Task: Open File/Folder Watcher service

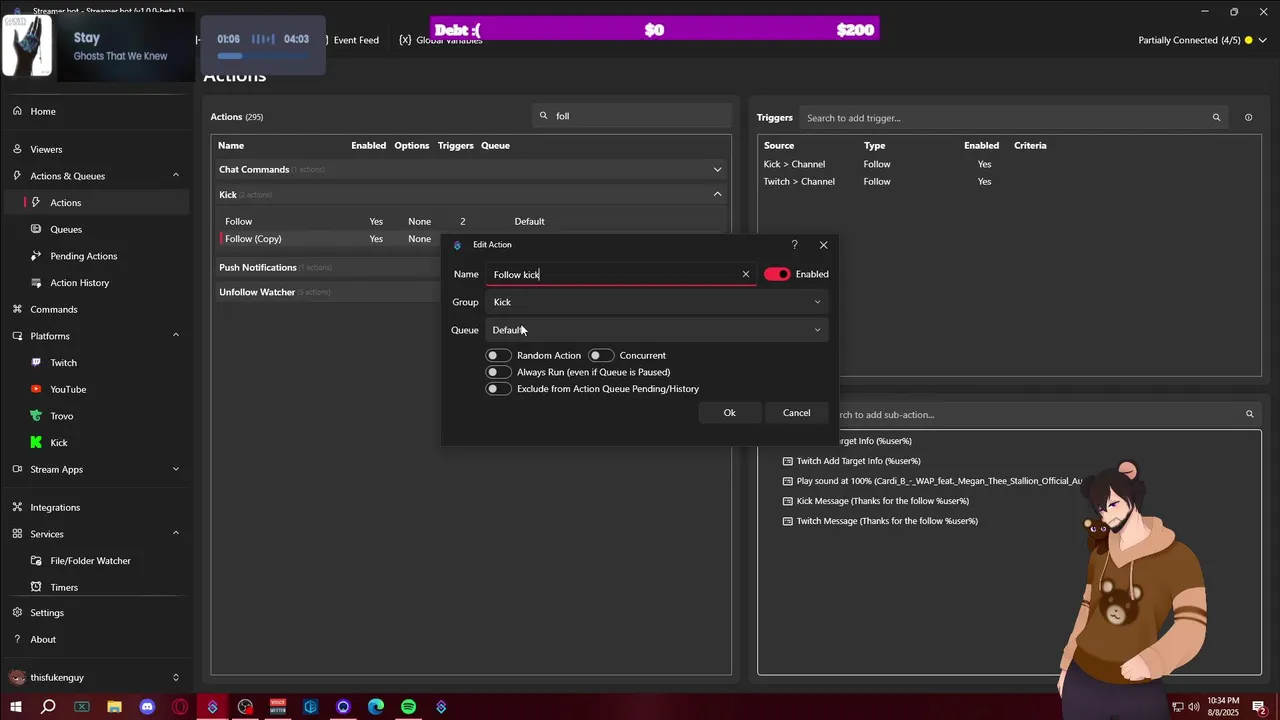Action: [90, 561]
